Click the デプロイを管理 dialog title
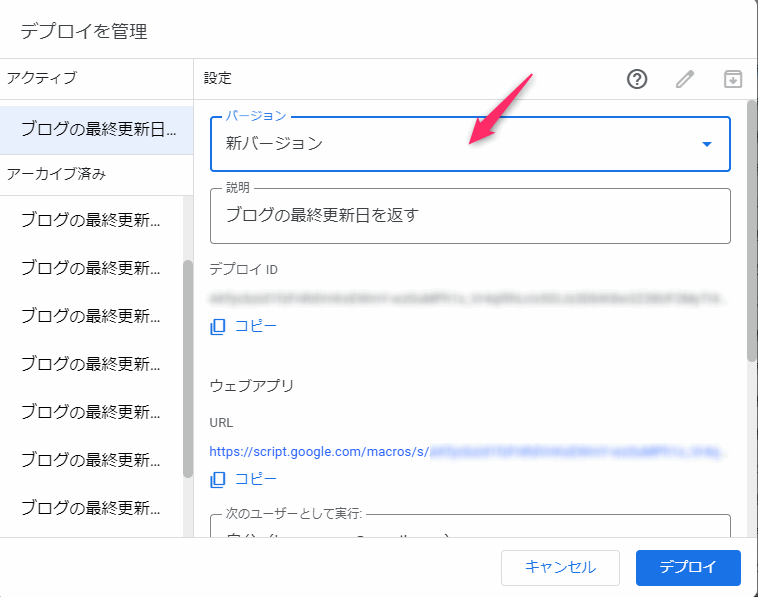Screen dimensions: 758x597 (84, 31)
